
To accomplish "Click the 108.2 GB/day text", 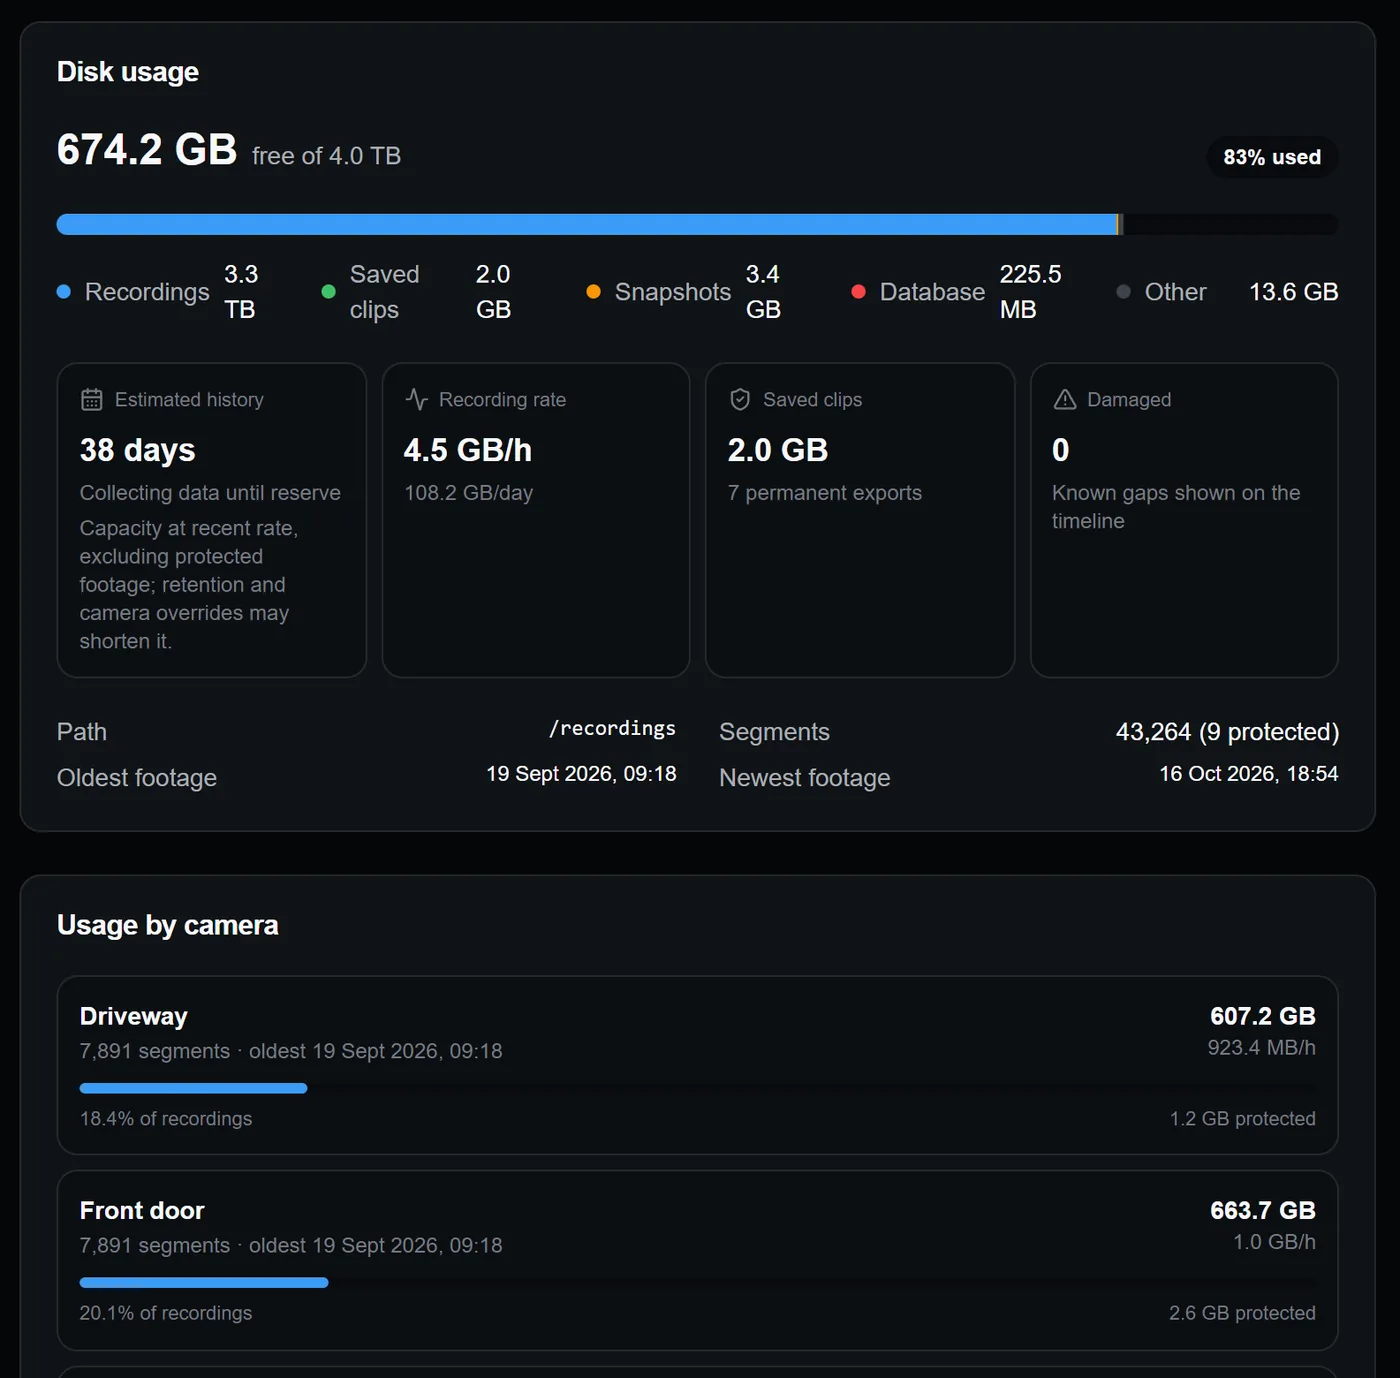I will (469, 493).
